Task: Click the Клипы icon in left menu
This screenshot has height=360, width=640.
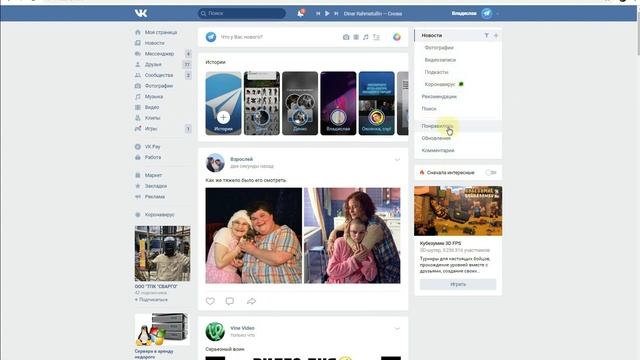Action: tap(138, 118)
